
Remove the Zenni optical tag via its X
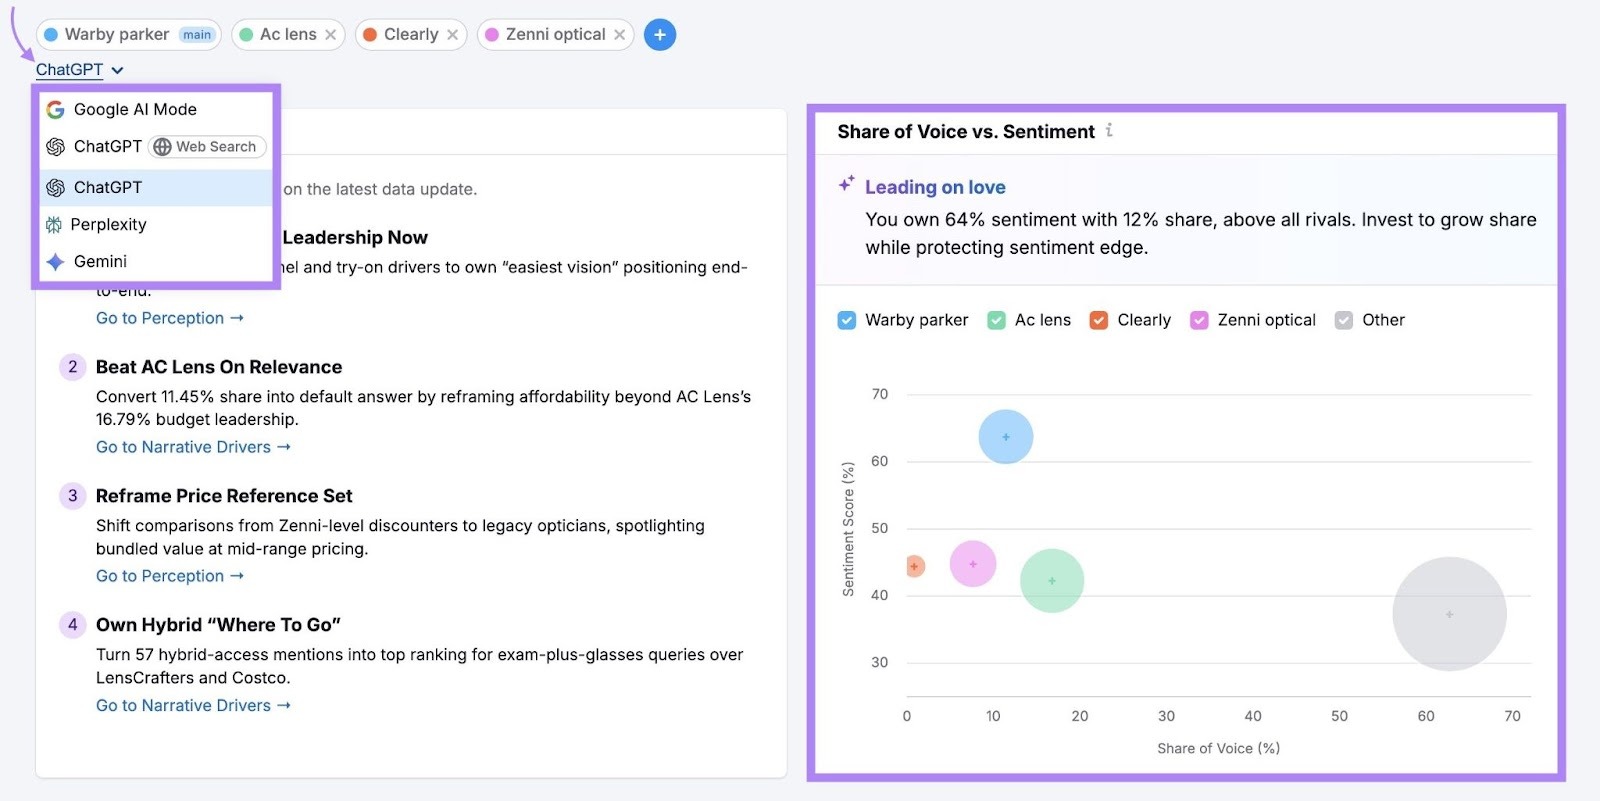[x=622, y=34]
